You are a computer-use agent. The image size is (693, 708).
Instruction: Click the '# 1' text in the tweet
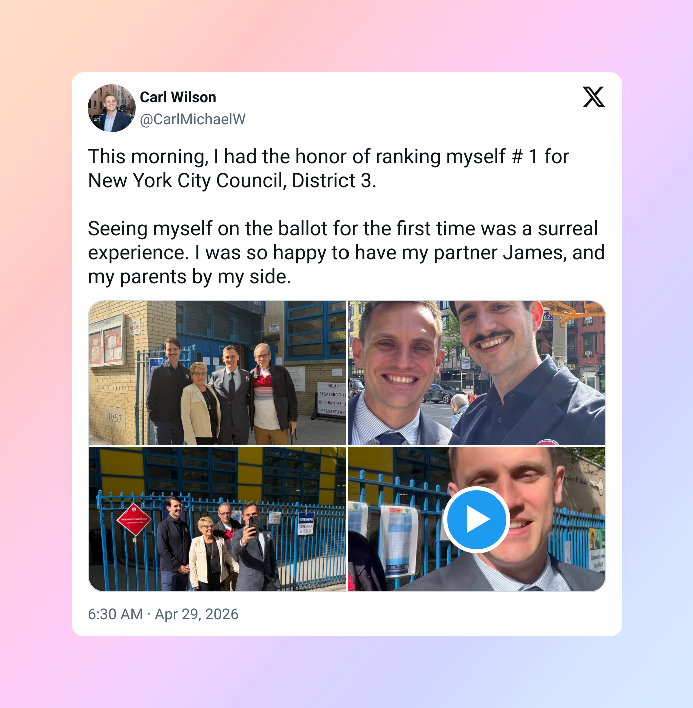coord(525,157)
